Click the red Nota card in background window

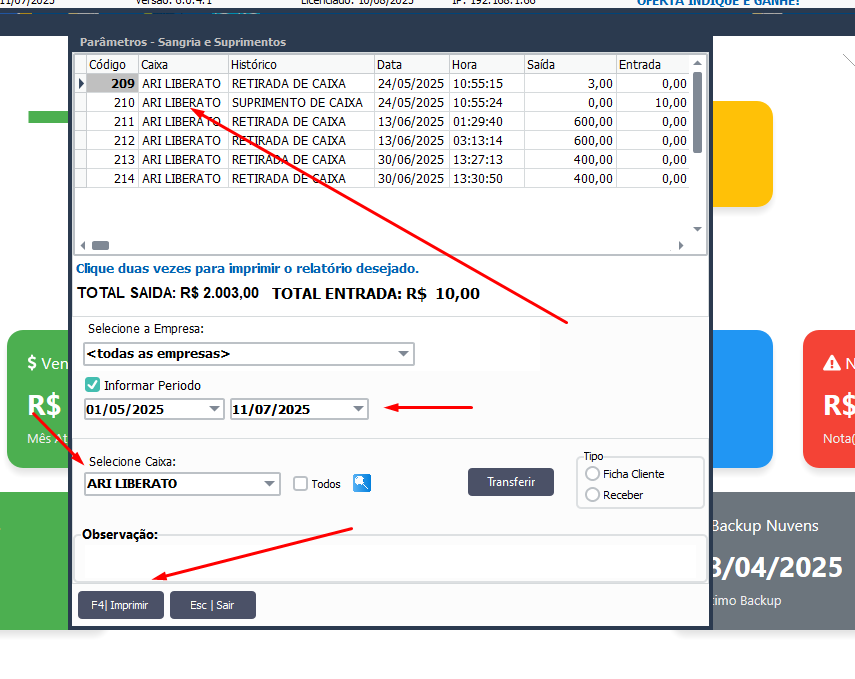[829, 399]
